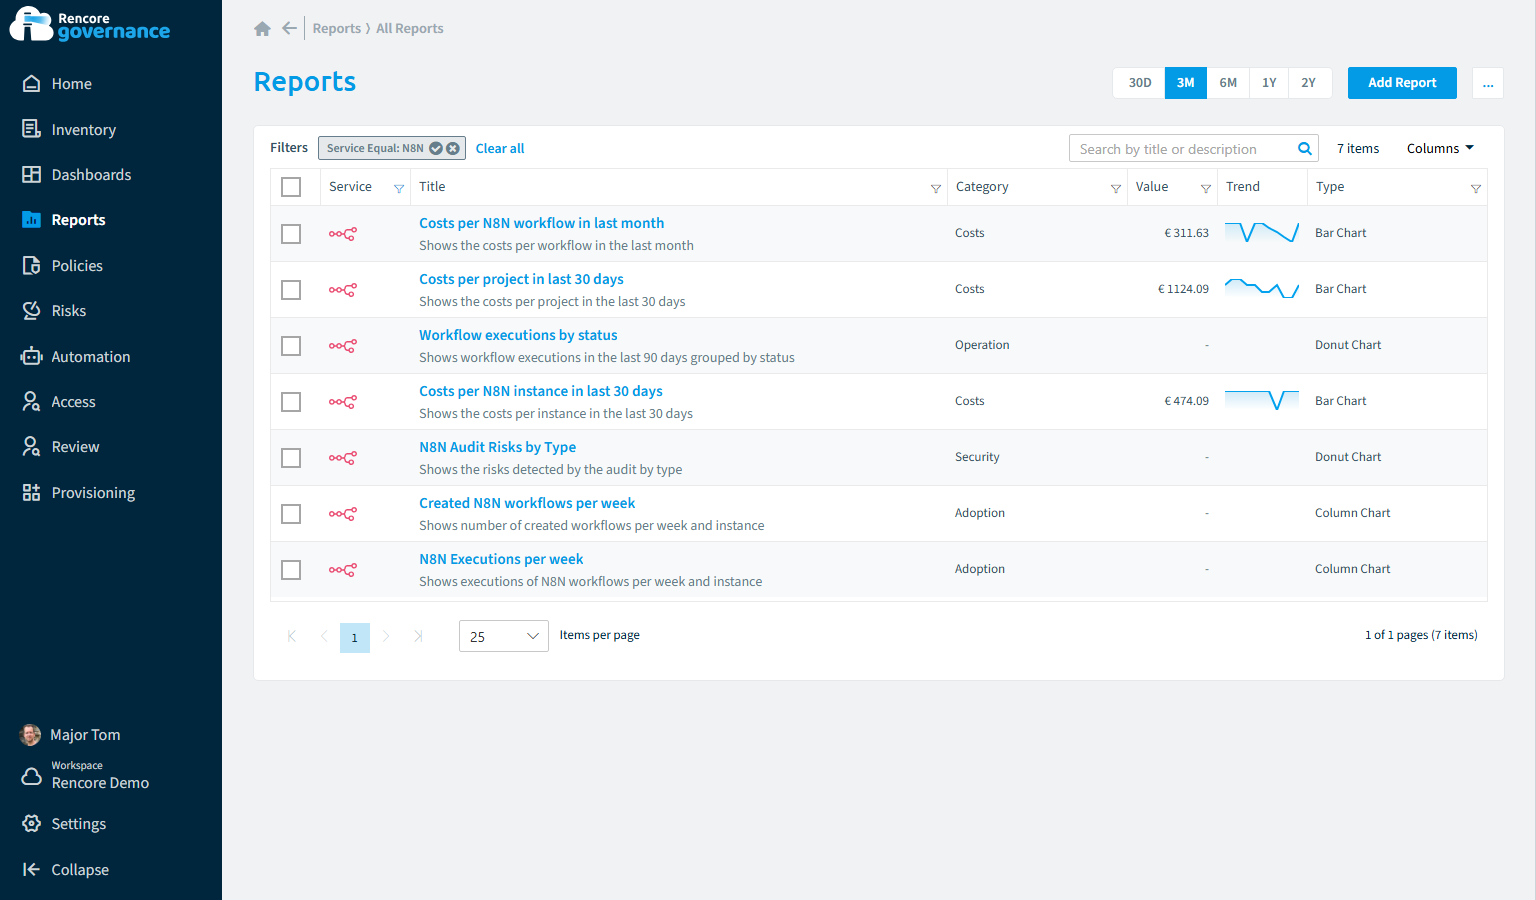
Task: Go to previous page arrow
Action: click(324, 636)
